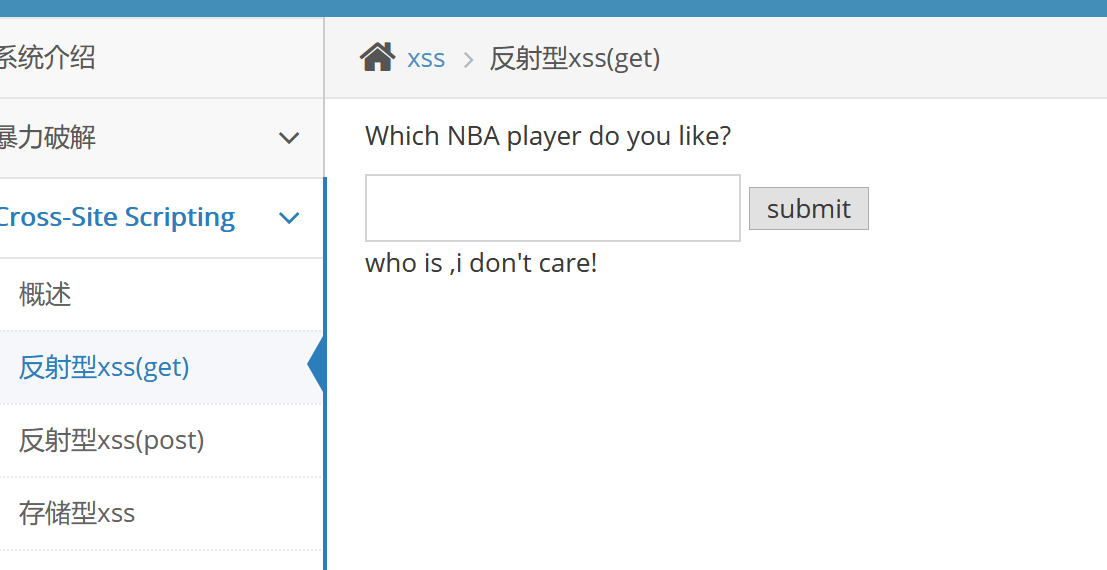The height and width of the screenshot is (570, 1107).
Task: Click the "Which NBA player do you like?" prompt
Action: pyautogui.click(x=548, y=136)
